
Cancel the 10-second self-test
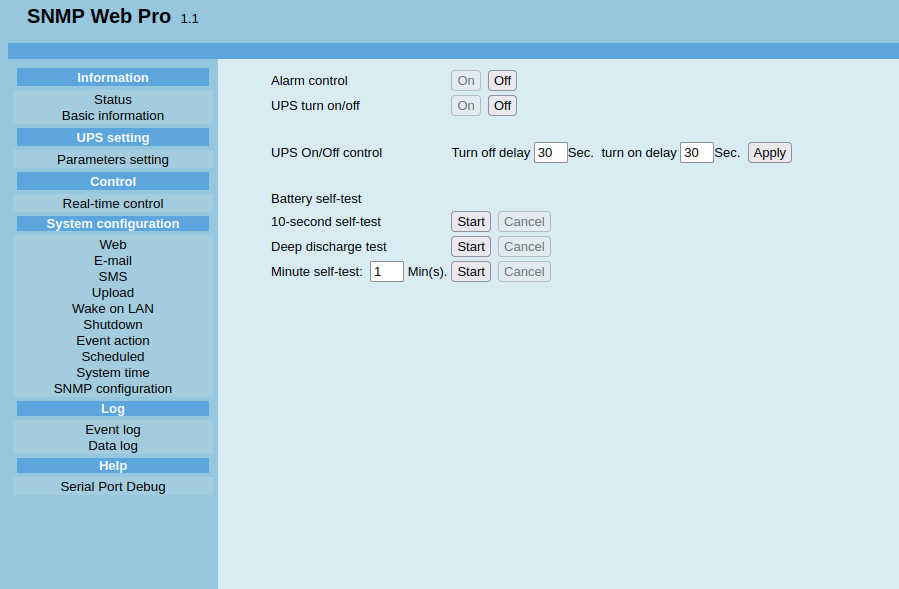[524, 221]
